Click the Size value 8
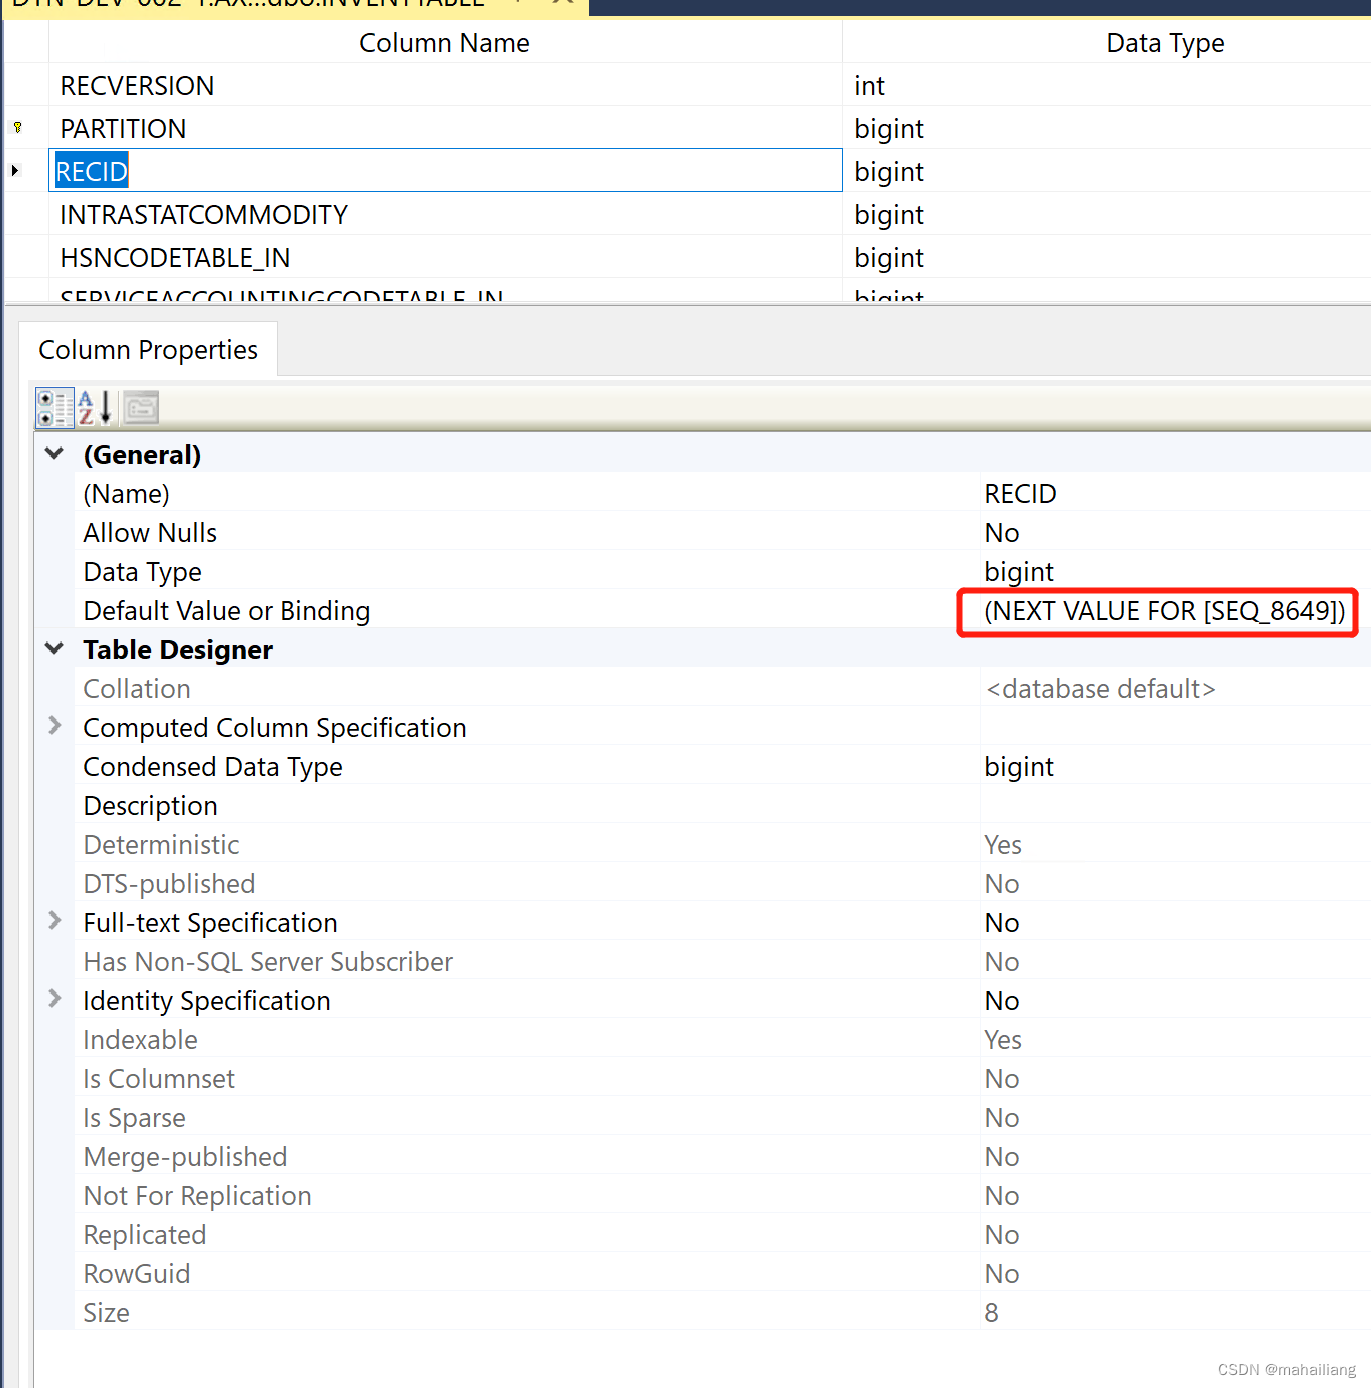1371x1388 pixels. click(991, 1313)
